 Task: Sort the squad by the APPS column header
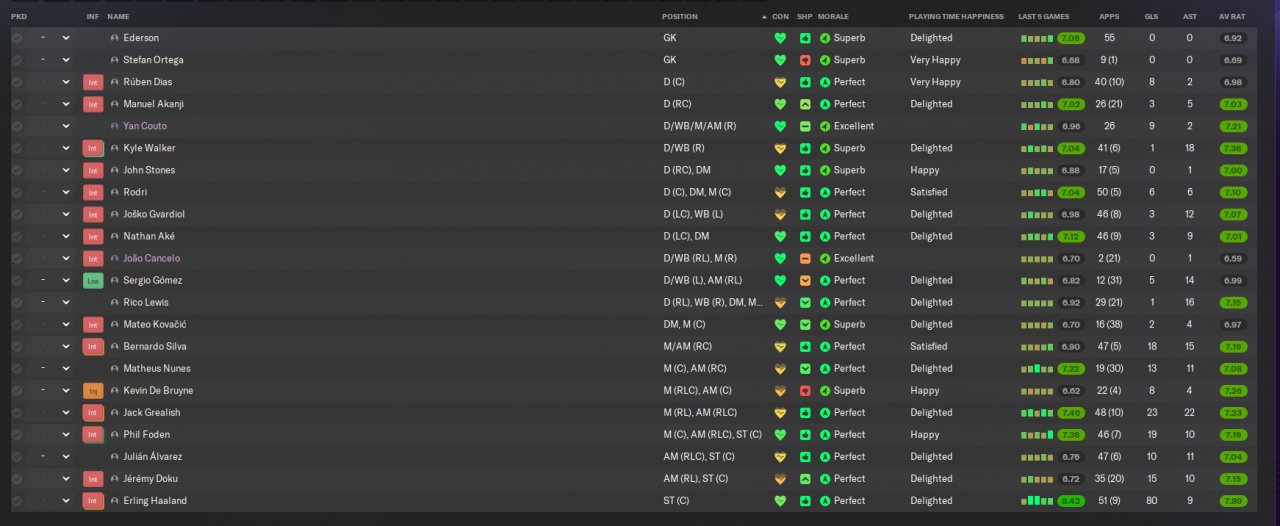(1109, 17)
